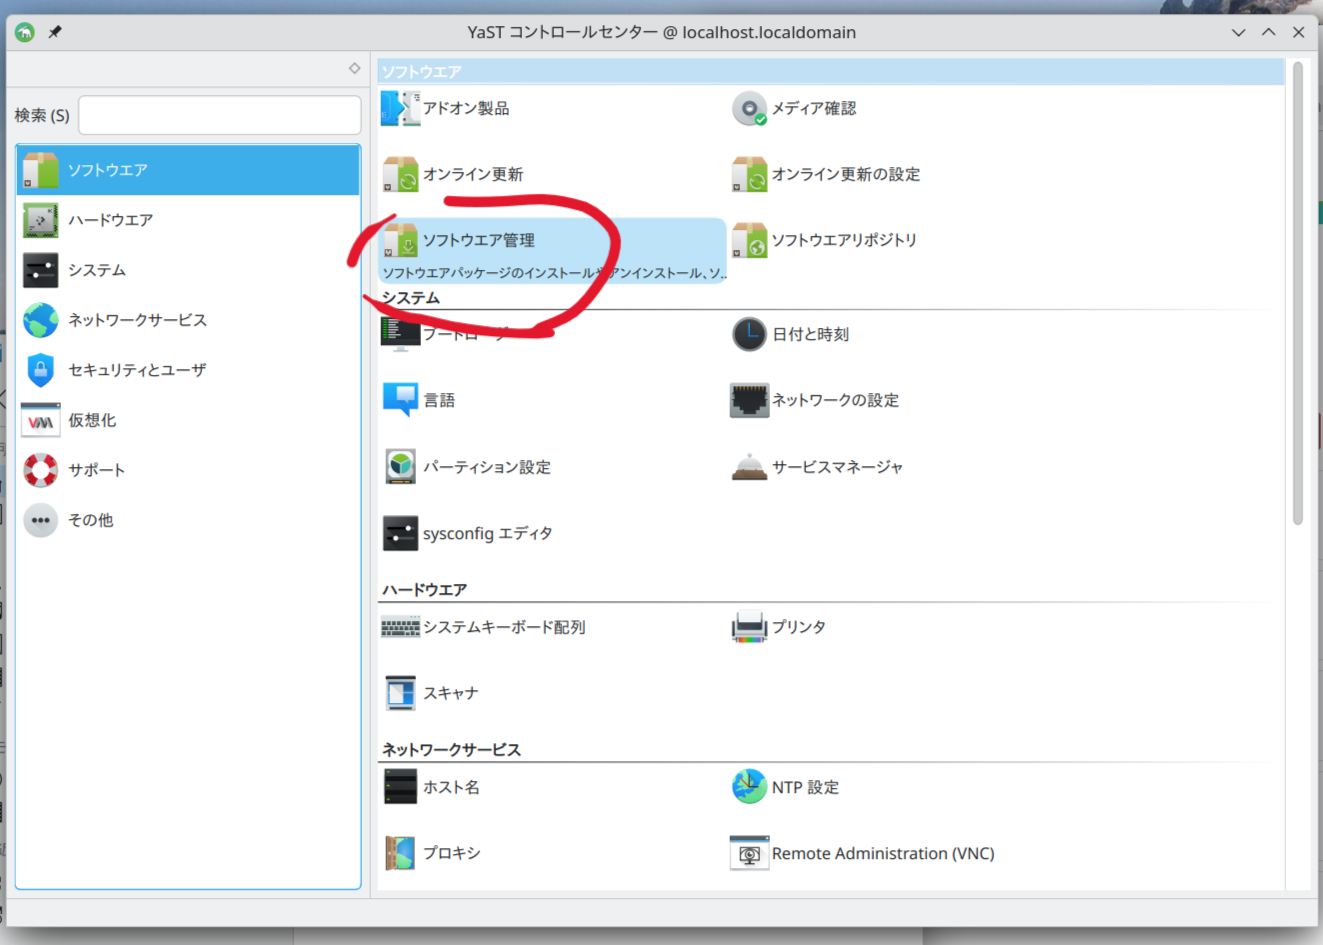The width and height of the screenshot is (1323, 945).
Task: Open Remote Administration (VNC) icon
Action: pos(749,853)
